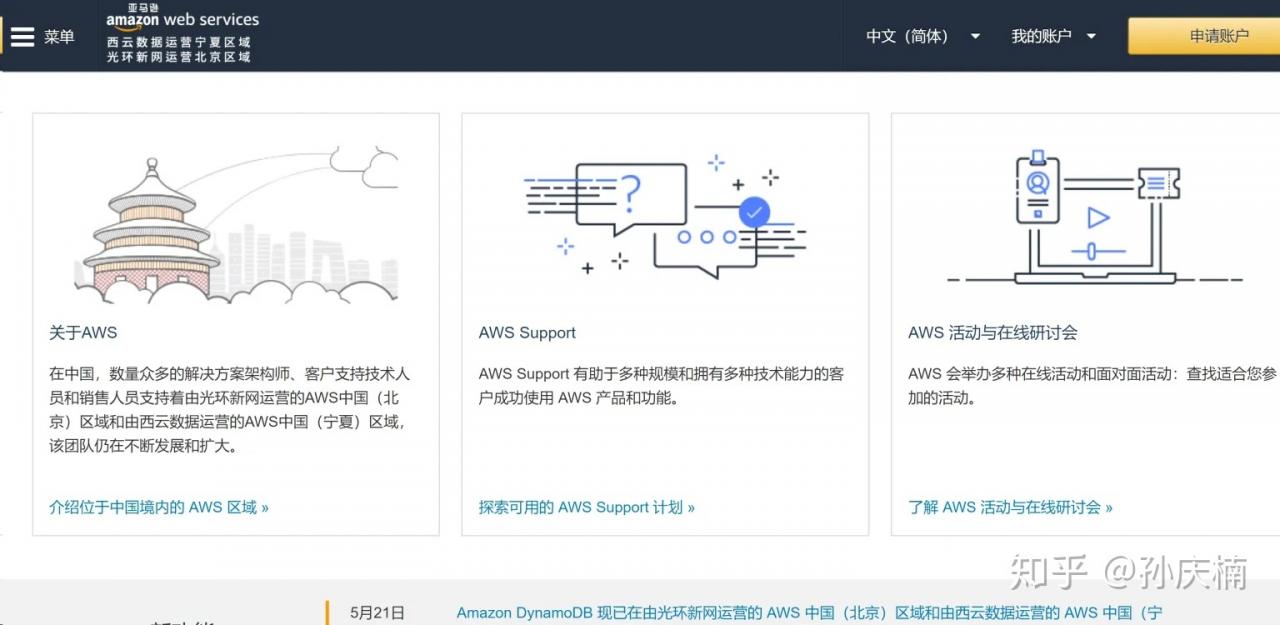
Task: Click the 5月21日 news date
Action: (x=378, y=613)
